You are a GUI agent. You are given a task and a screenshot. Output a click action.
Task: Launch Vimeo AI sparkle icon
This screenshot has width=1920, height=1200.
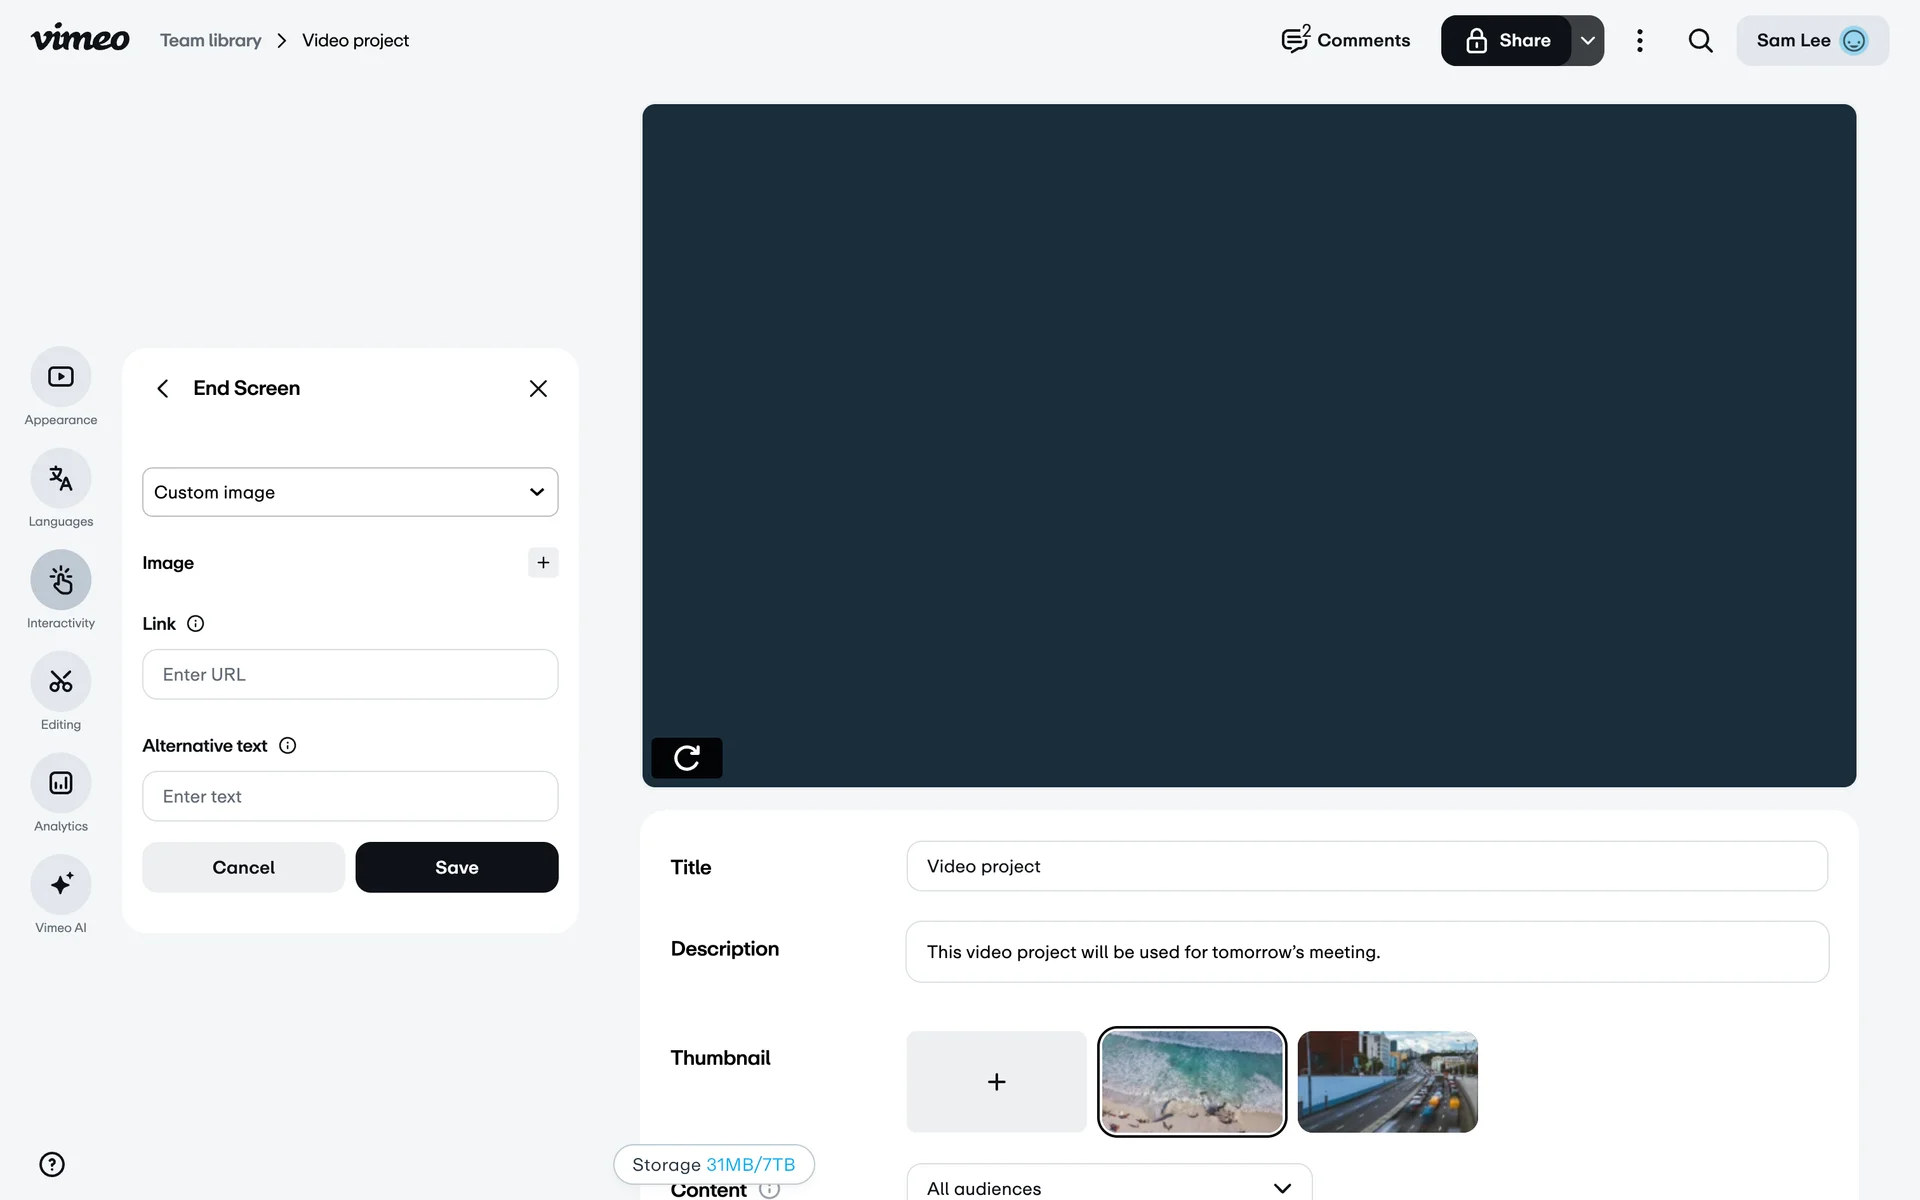(61, 885)
